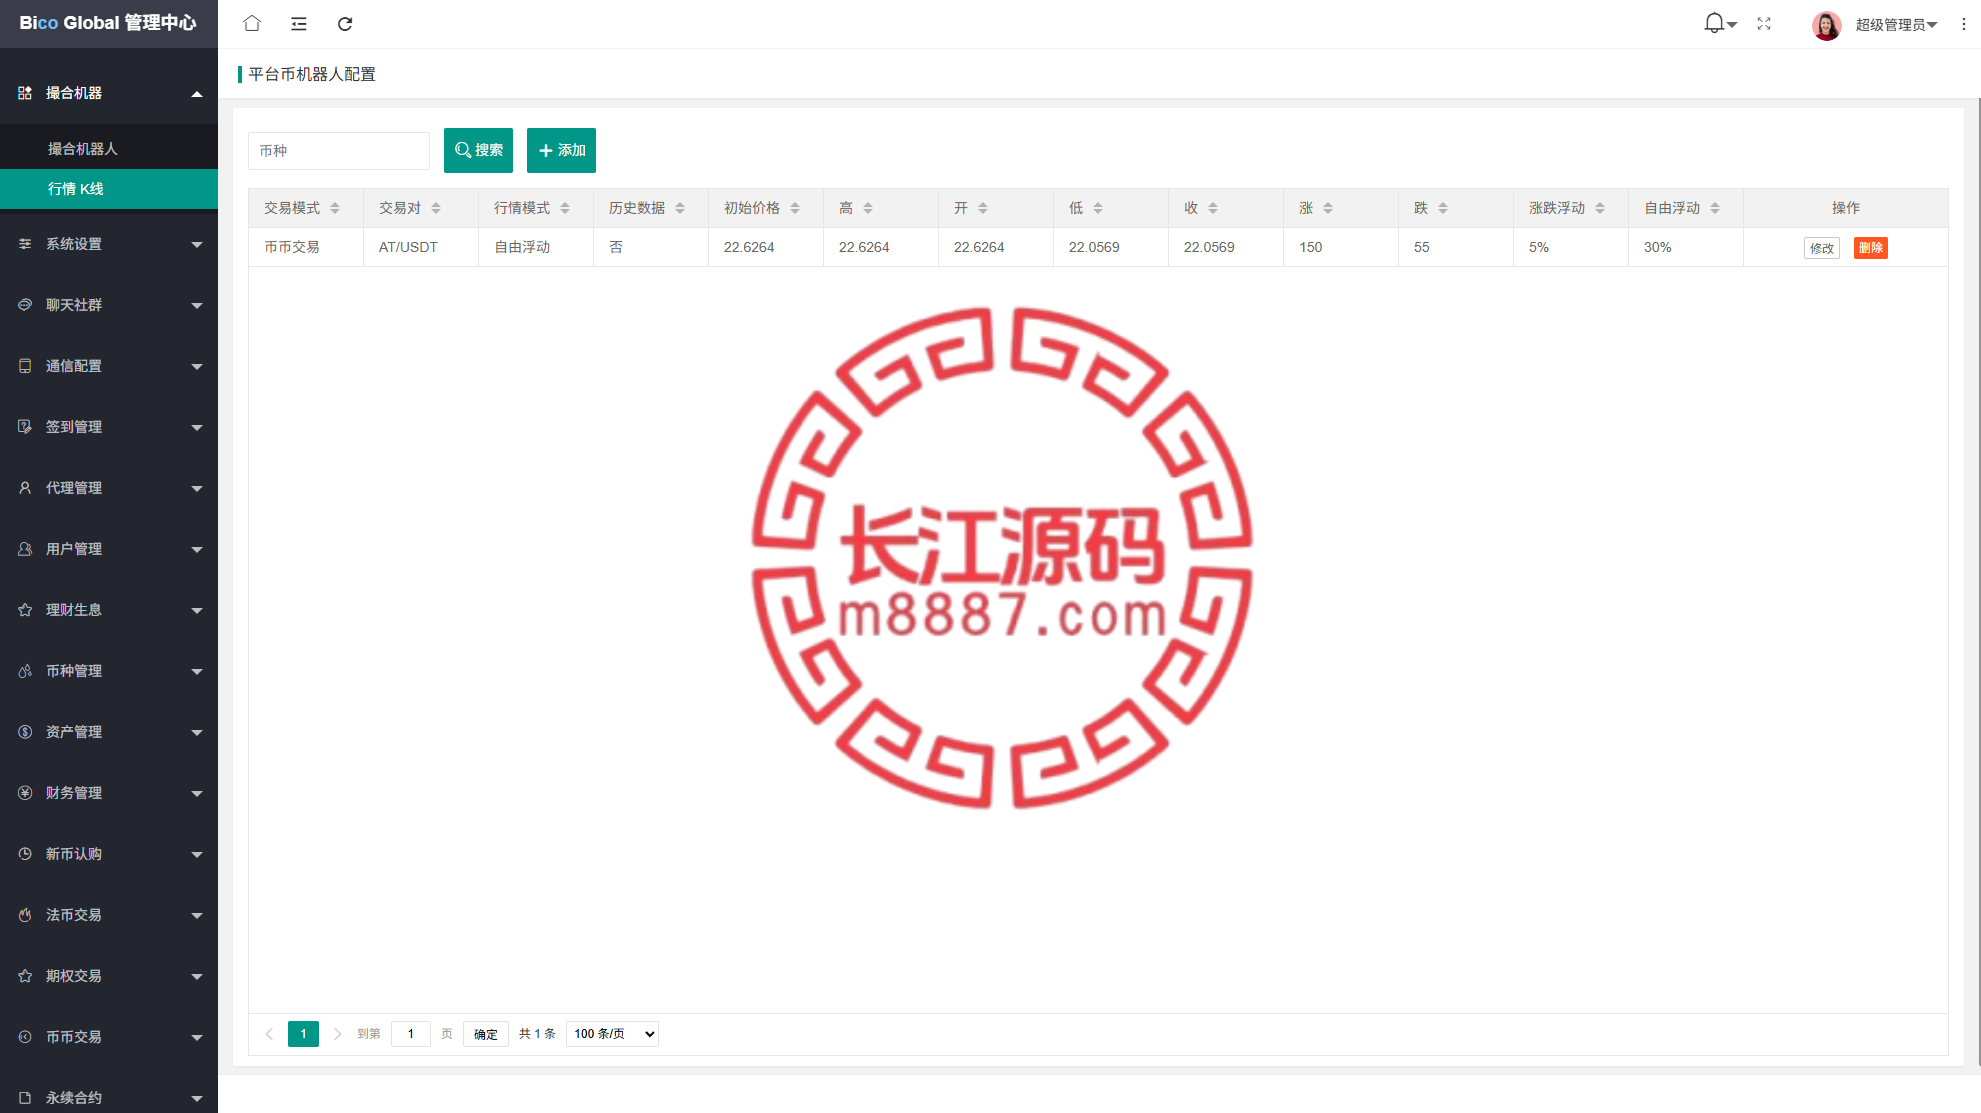Screen dimensions: 1981x1113
Task: Open notifications bell
Action: (1714, 23)
